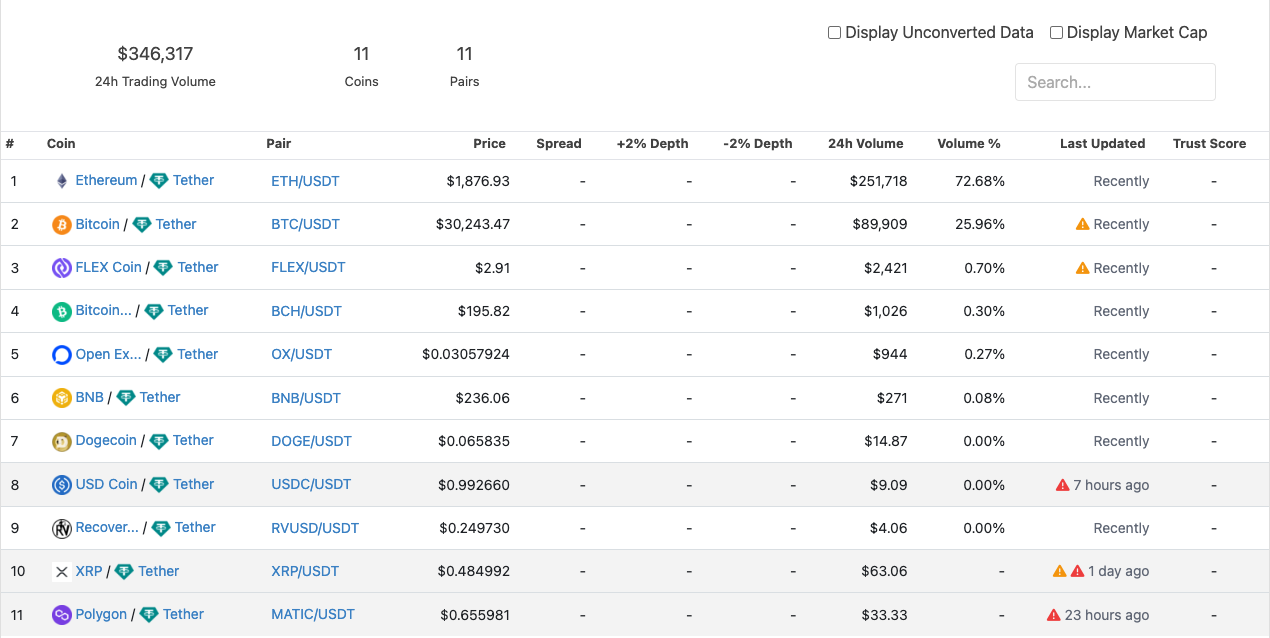Viewport: 1270px width, 638px height.
Task: Click the red warning icon in XRP/USDT row
Action: 1077,571
